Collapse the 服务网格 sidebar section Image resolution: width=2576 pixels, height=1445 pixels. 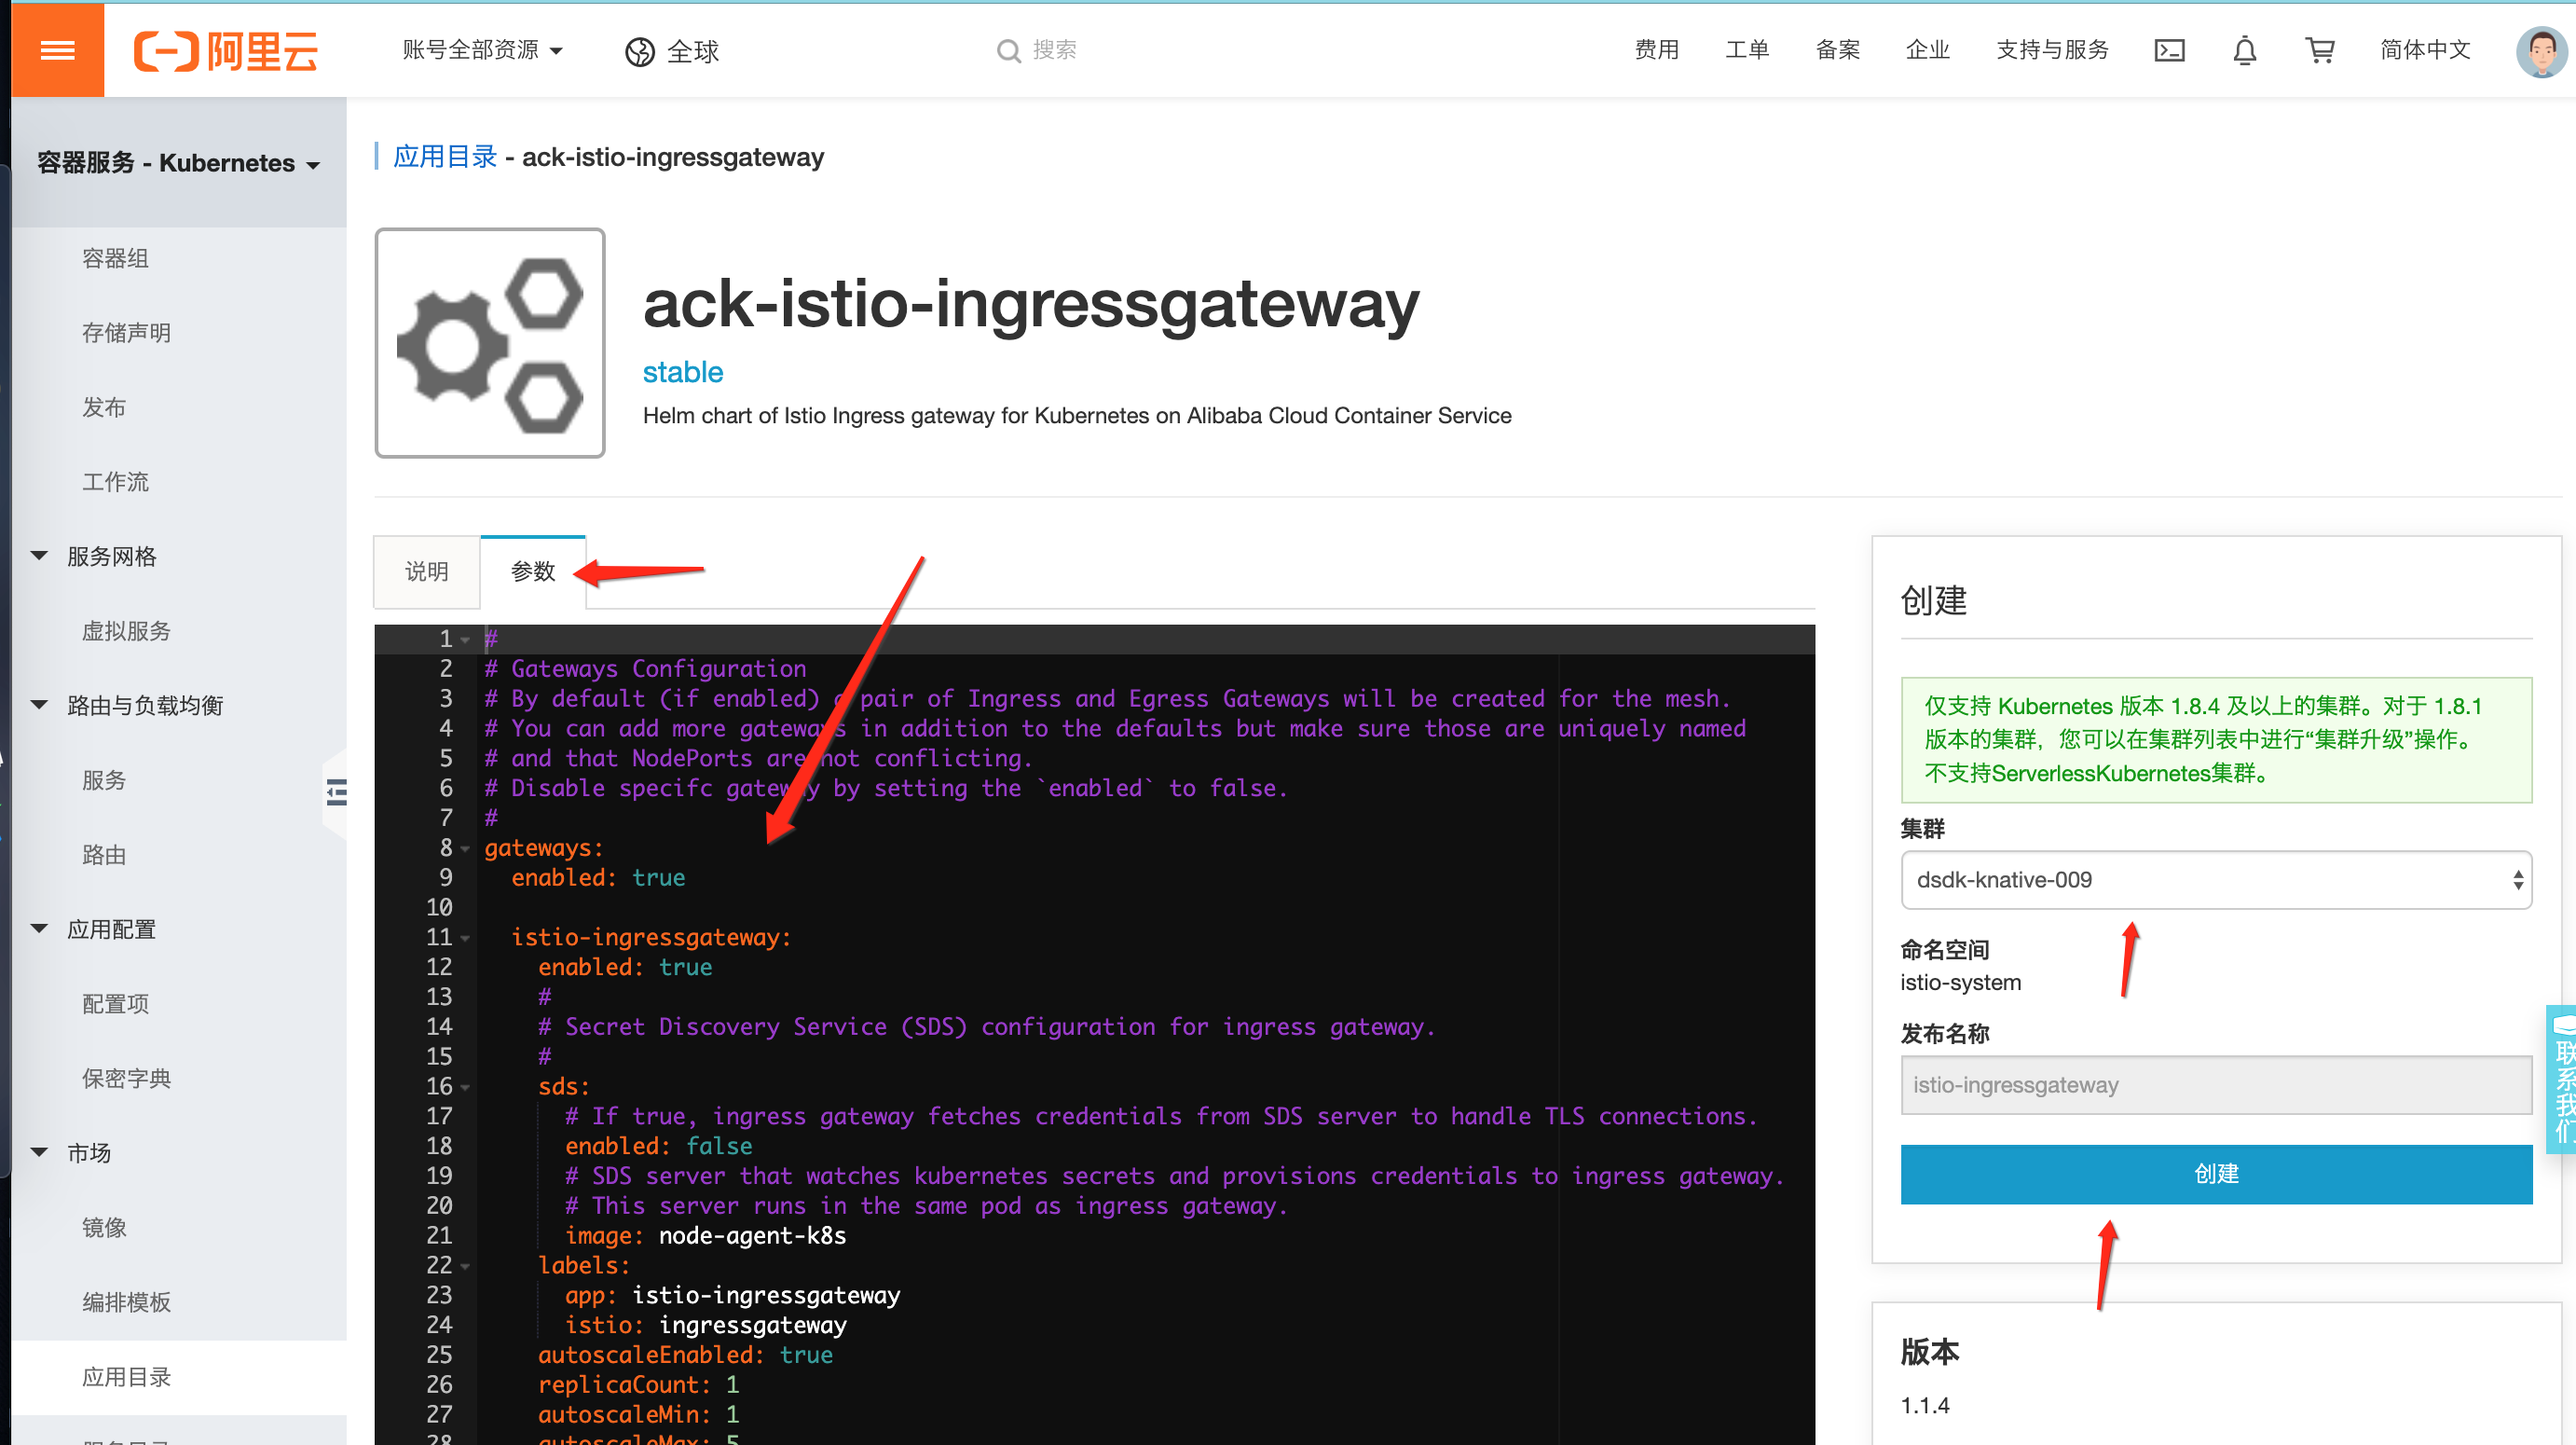(38, 556)
